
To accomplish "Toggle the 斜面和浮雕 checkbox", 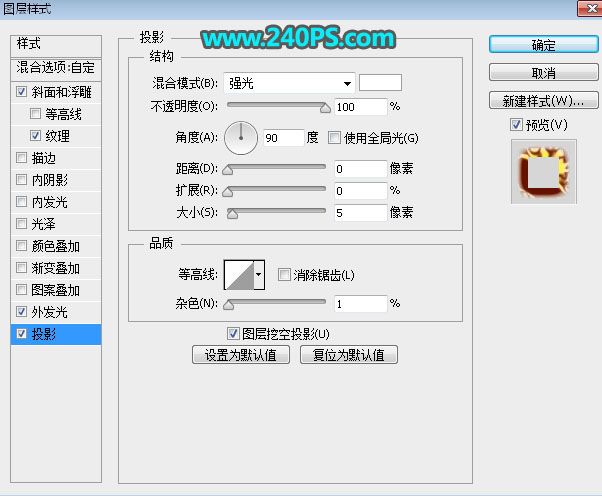I will click(x=22, y=92).
